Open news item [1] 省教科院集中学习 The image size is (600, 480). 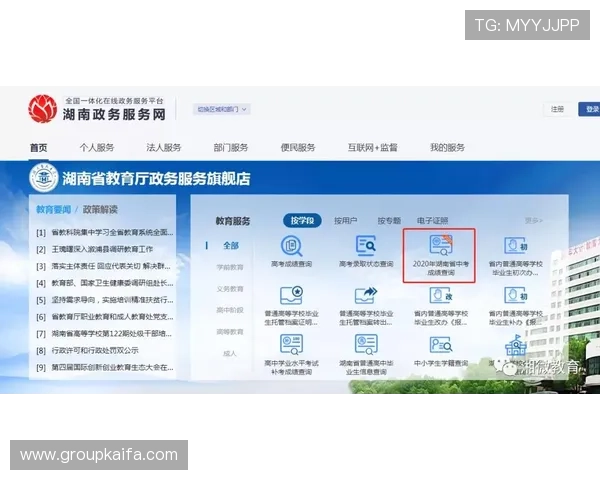105,233
